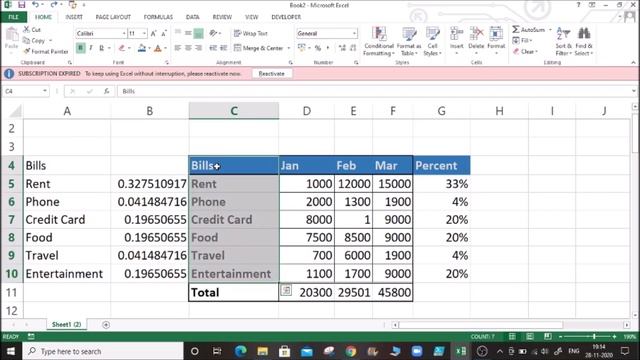Increase the indent of cell contents

tap(223, 48)
